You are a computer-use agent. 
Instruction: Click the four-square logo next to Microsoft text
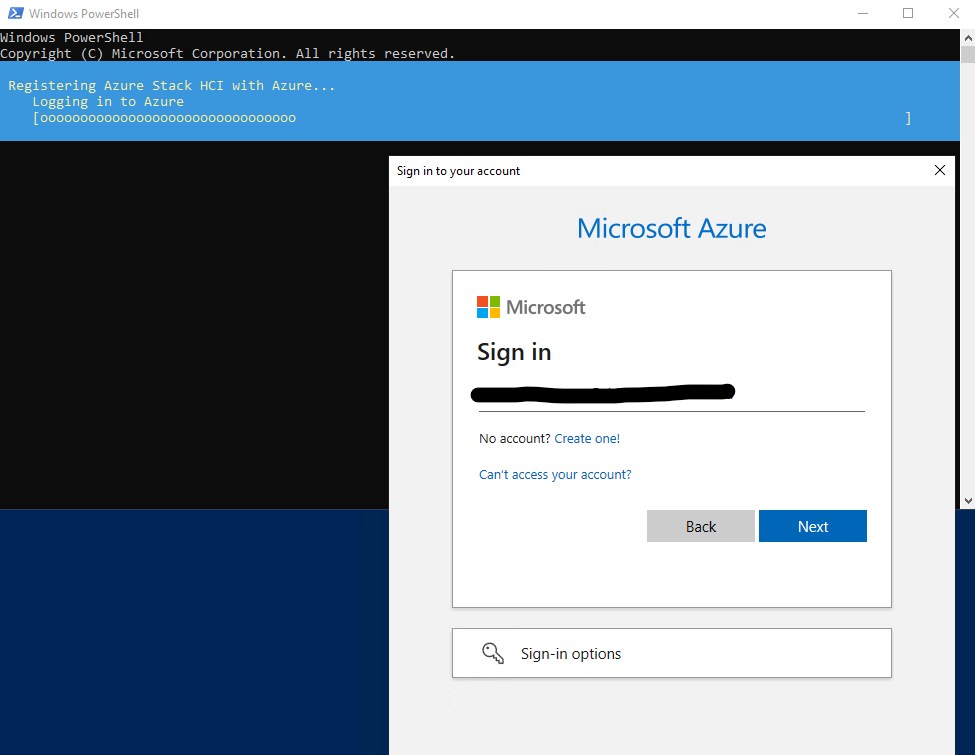pyautogui.click(x=487, y=306)
